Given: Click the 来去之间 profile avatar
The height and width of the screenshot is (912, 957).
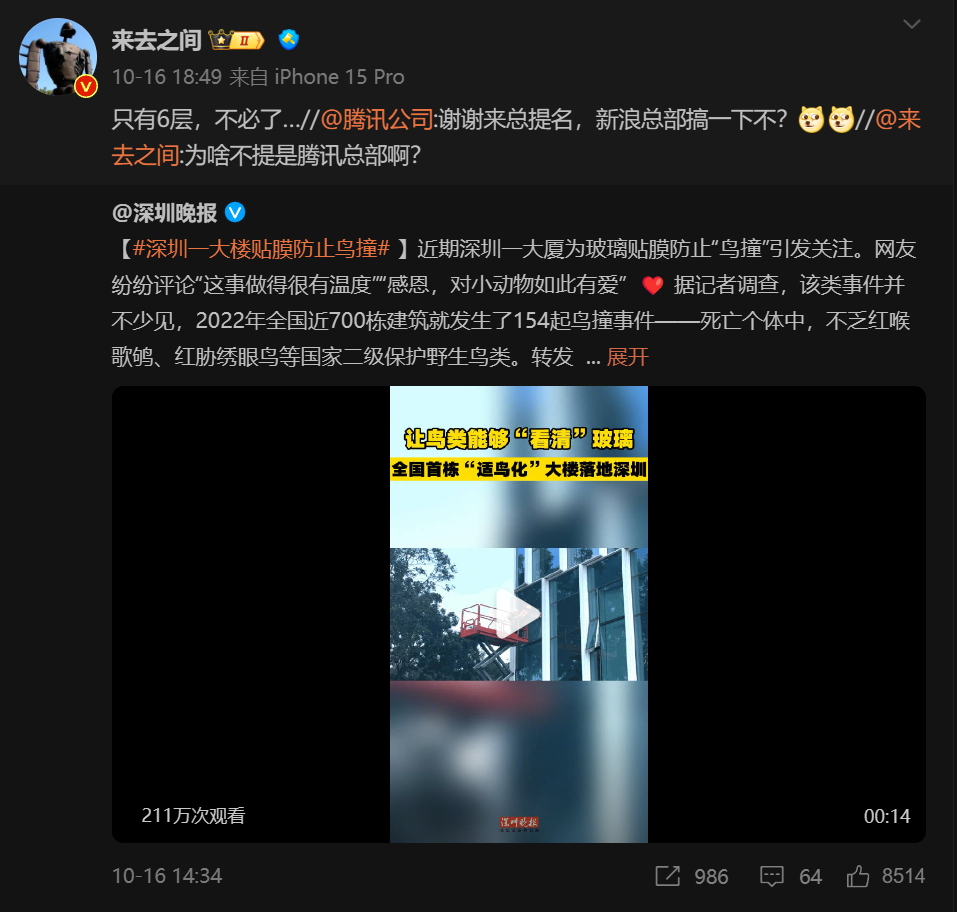Looking at the screenshot, I should pos(58,56).
